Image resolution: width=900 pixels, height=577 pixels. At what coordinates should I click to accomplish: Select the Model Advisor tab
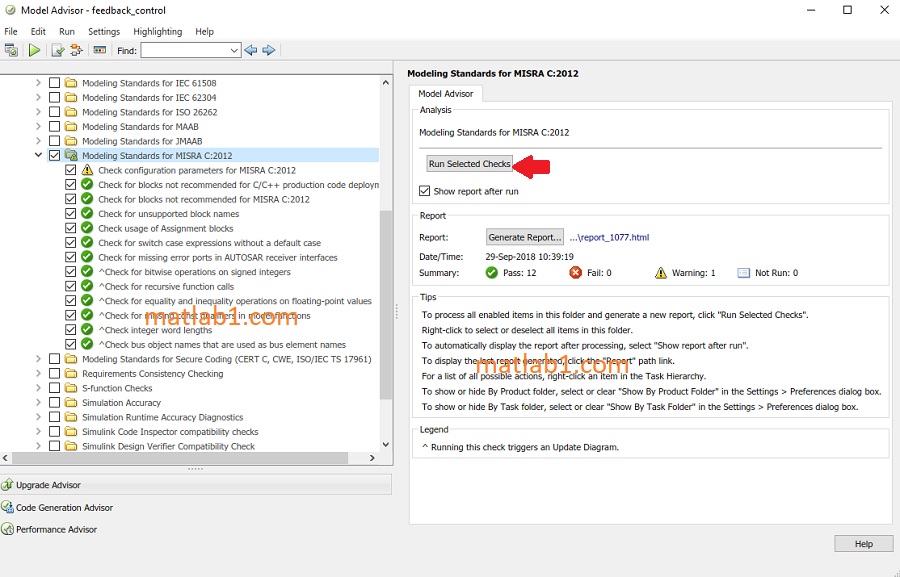[x=445, y=94]
